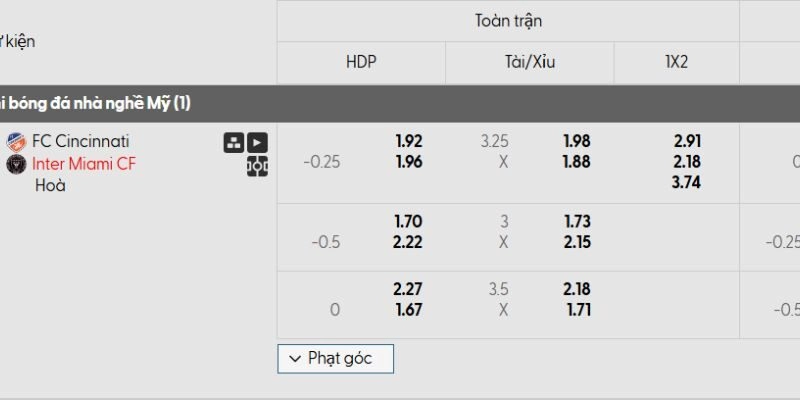This screenshot has height=400, width=800.
Task: Pick 1X2 draw odds 3.74
Action: (687, 182)
